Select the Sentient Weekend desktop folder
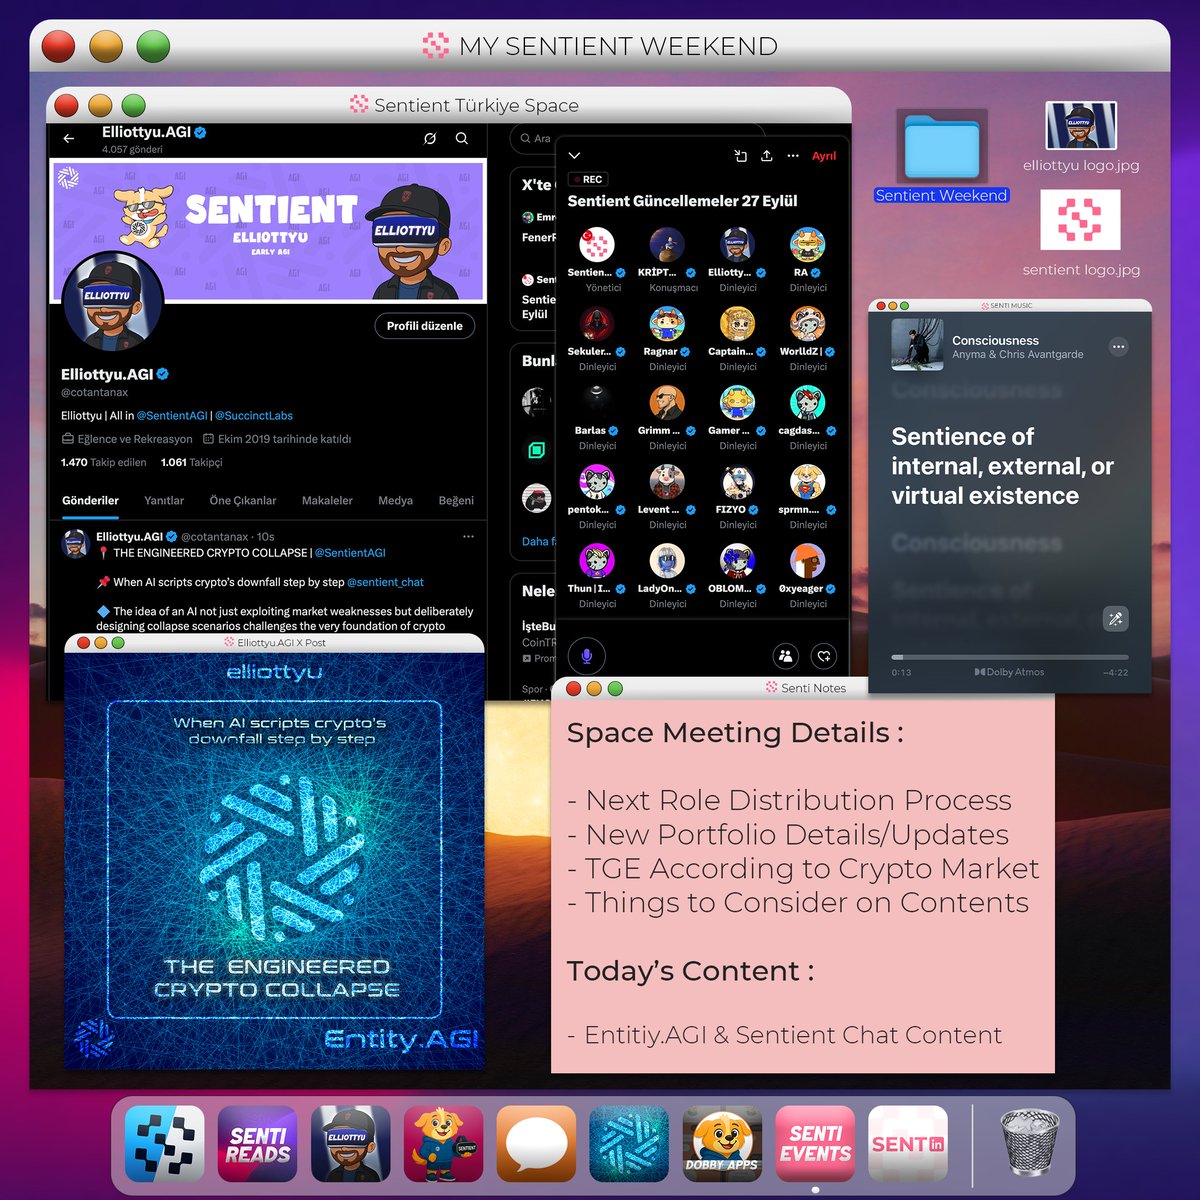 coord(941,157)
